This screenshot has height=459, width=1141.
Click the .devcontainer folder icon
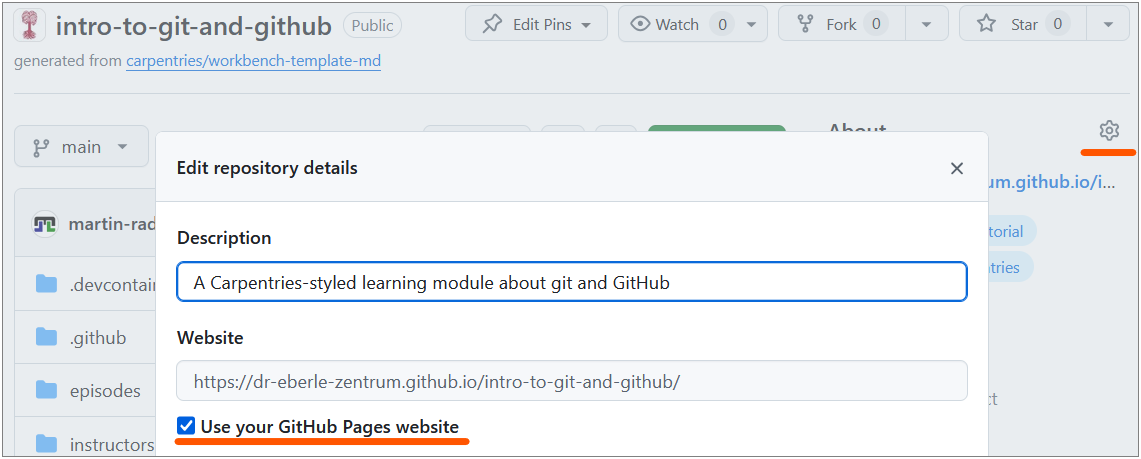(46, 284)
